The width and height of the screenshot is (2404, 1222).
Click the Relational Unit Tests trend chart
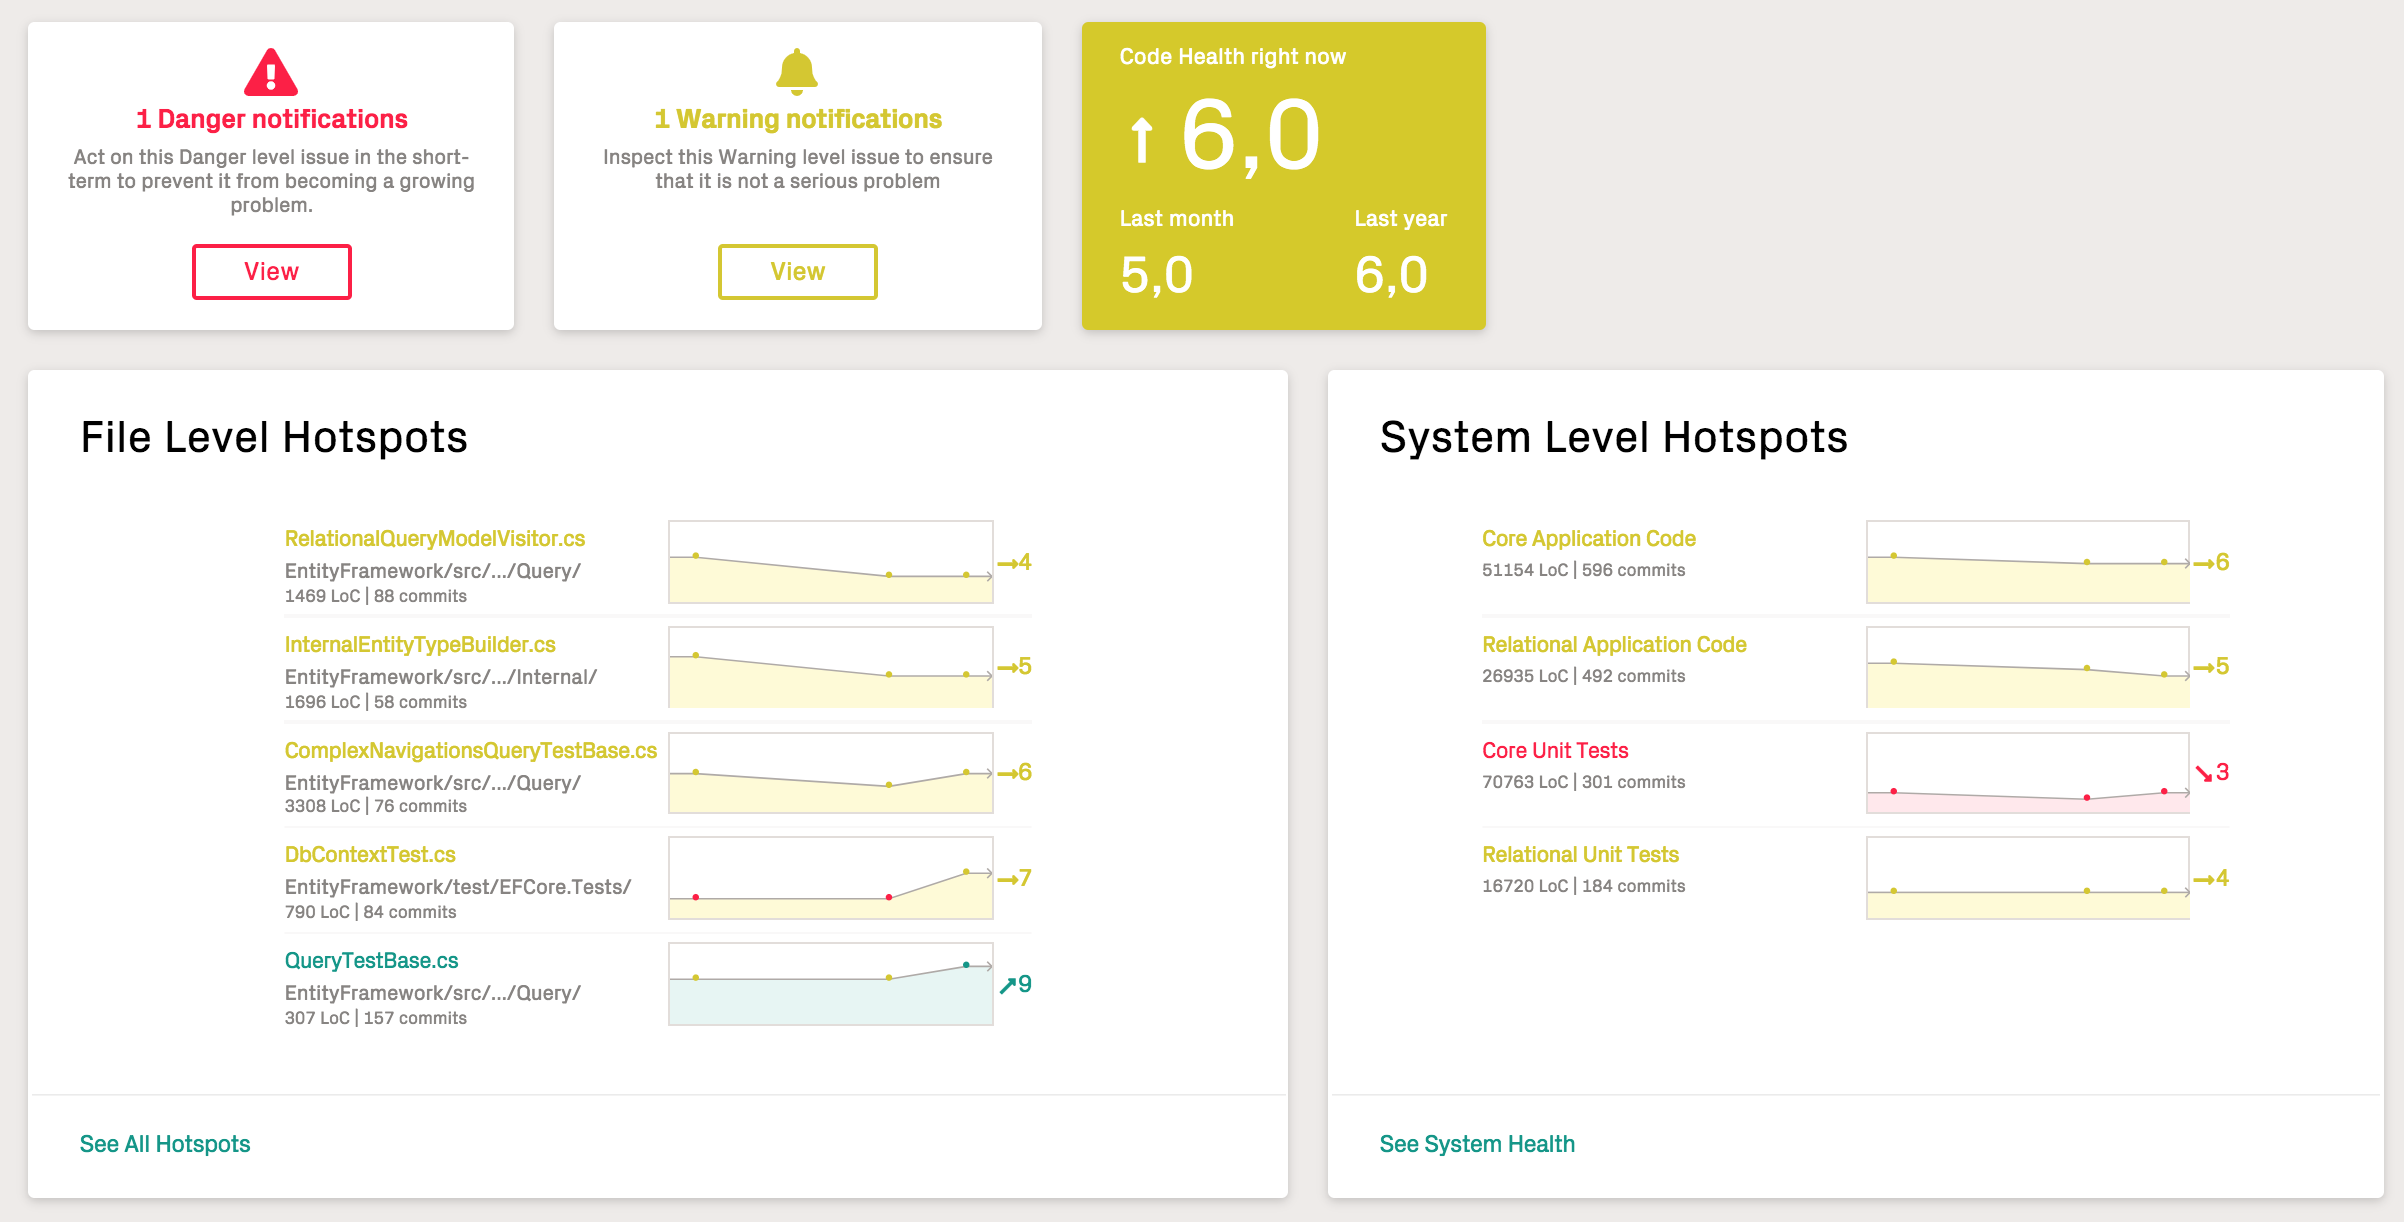(2028, 878)
